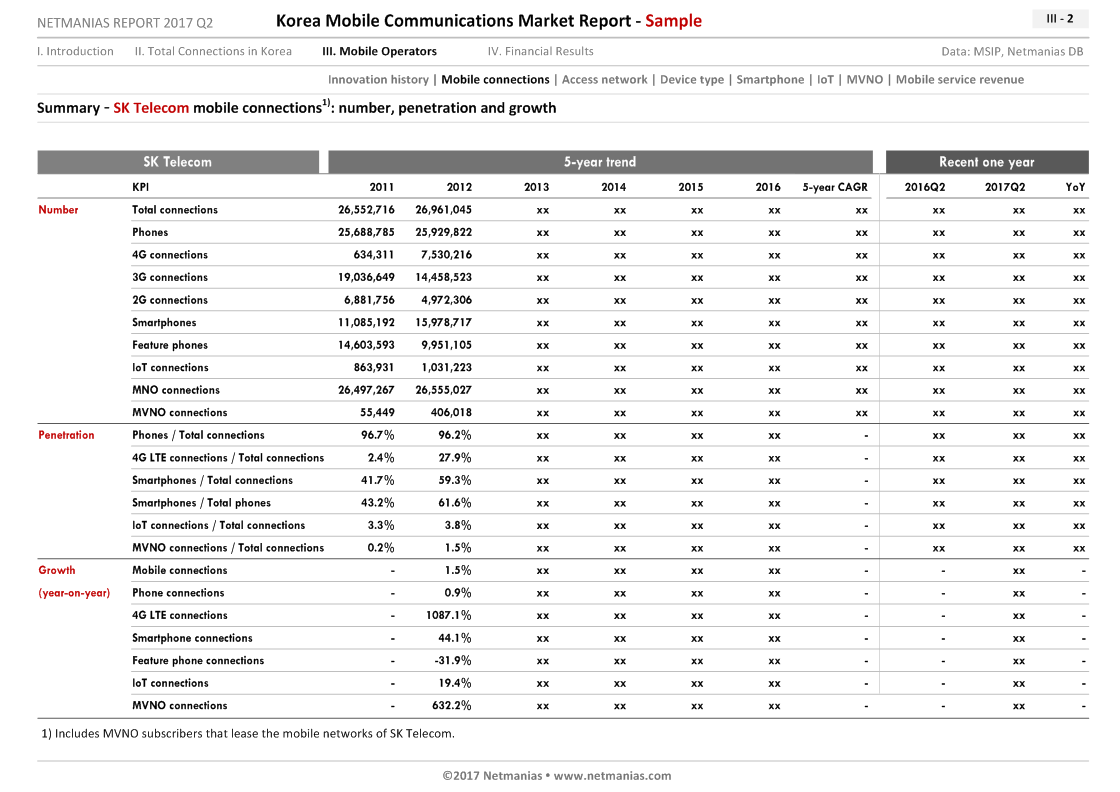This screenshot has width=1120, height=792.
Task: Click the Phones / Total connections row label
Action: point(199,435)
